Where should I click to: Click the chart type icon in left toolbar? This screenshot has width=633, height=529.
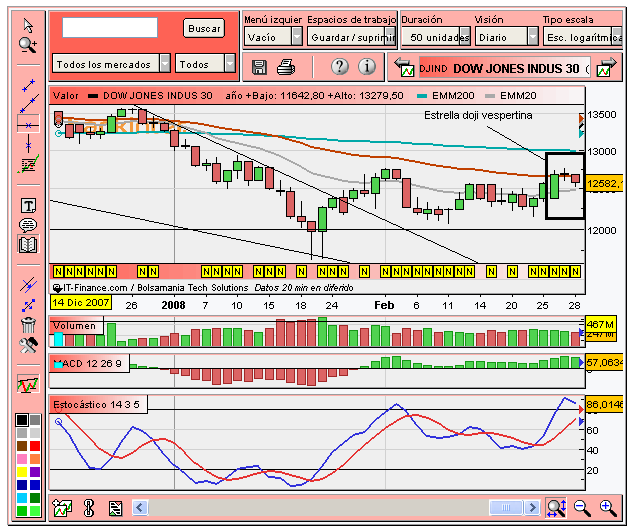pos(28,384)
